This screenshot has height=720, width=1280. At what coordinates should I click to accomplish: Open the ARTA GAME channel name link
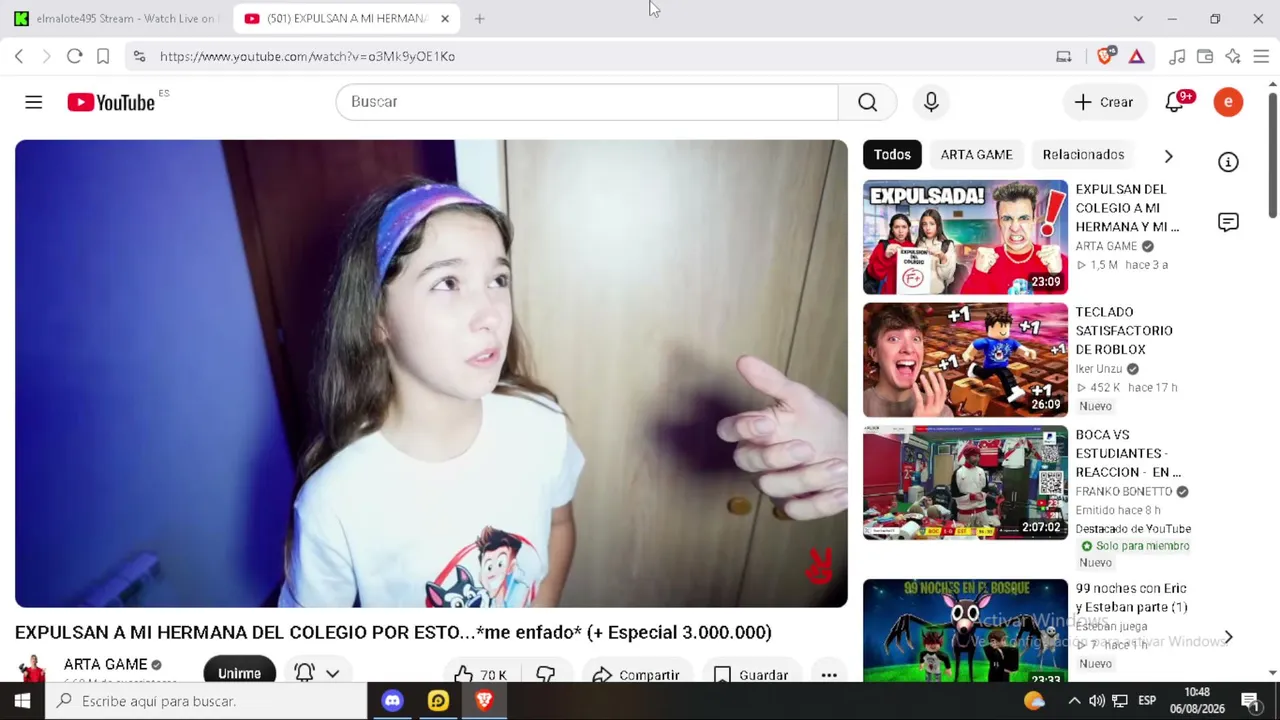pos(105,664)
